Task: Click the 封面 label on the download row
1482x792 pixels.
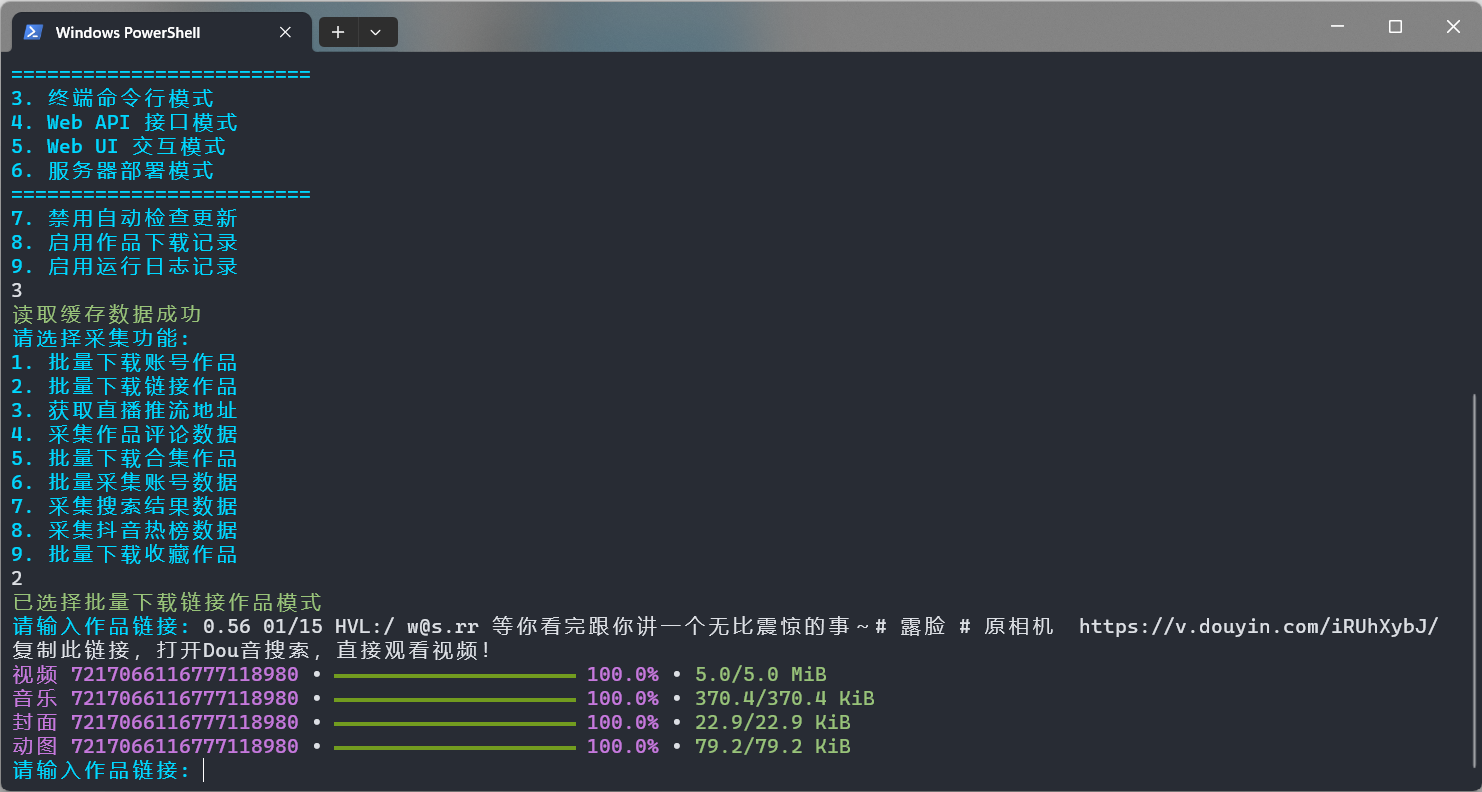Action: [35, 723]
